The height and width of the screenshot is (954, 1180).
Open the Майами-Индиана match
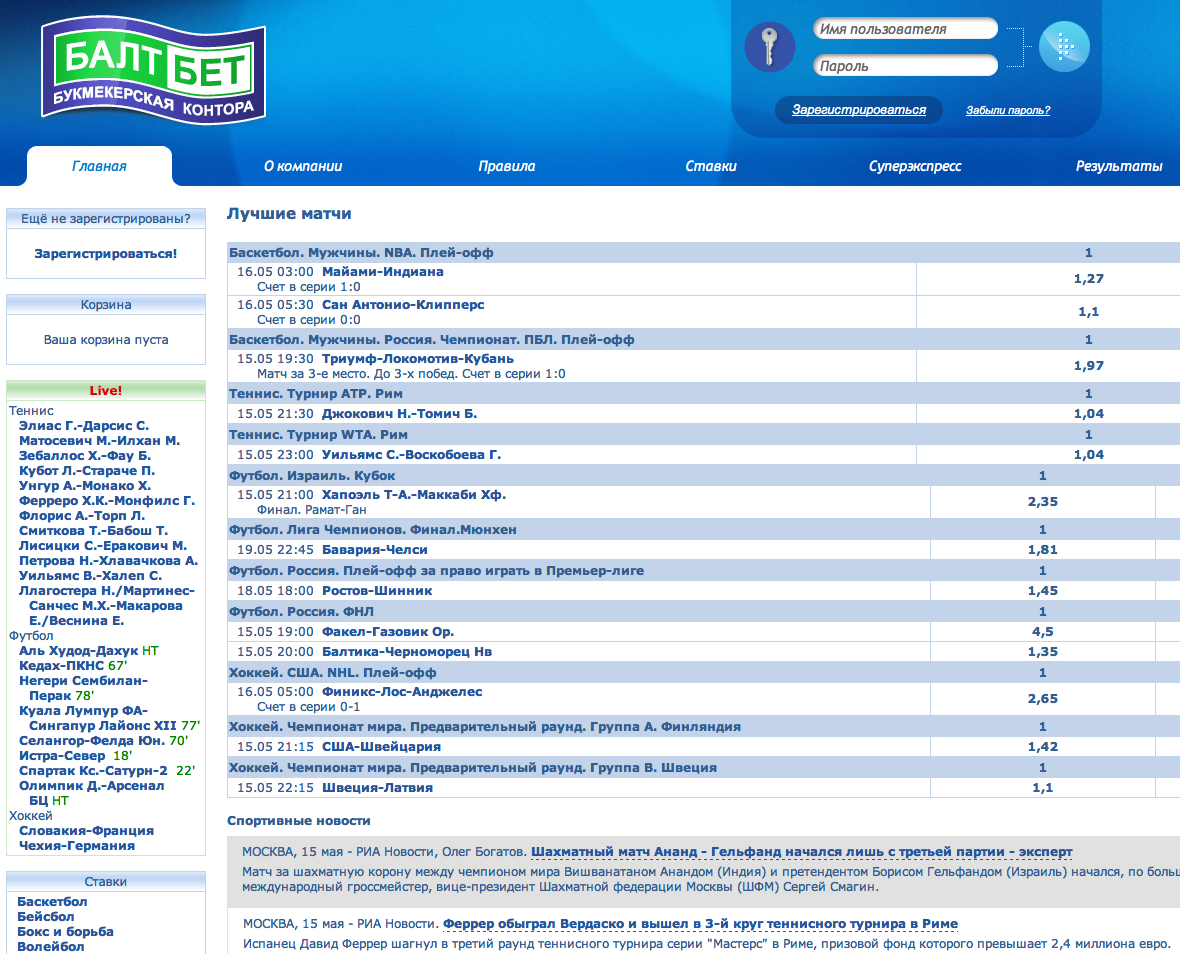[x=383, y=272]
